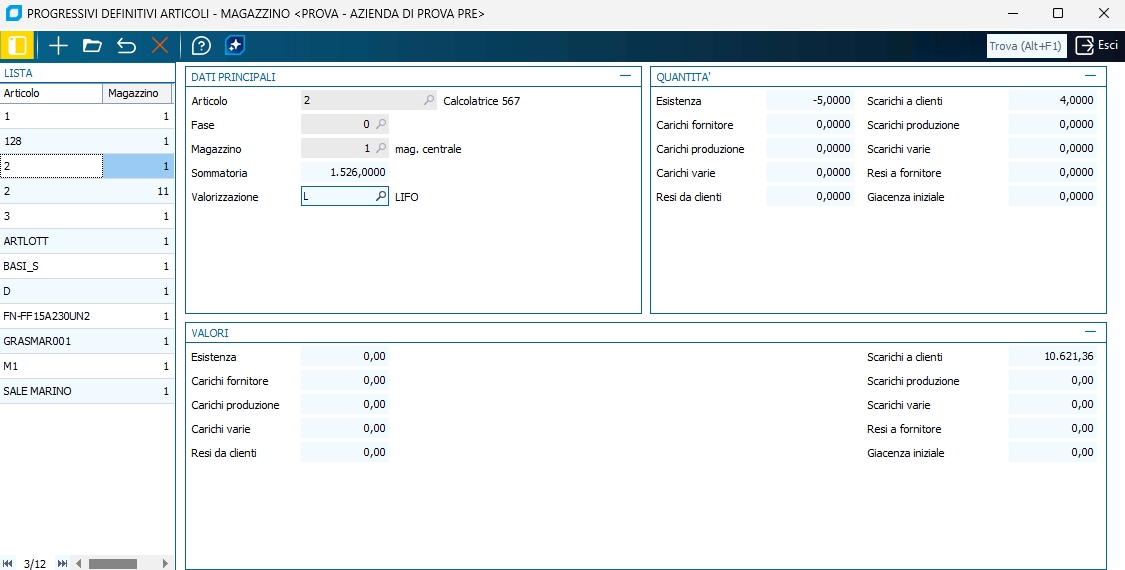Click the blue sparkle assistant icon

tap(235, 45)
